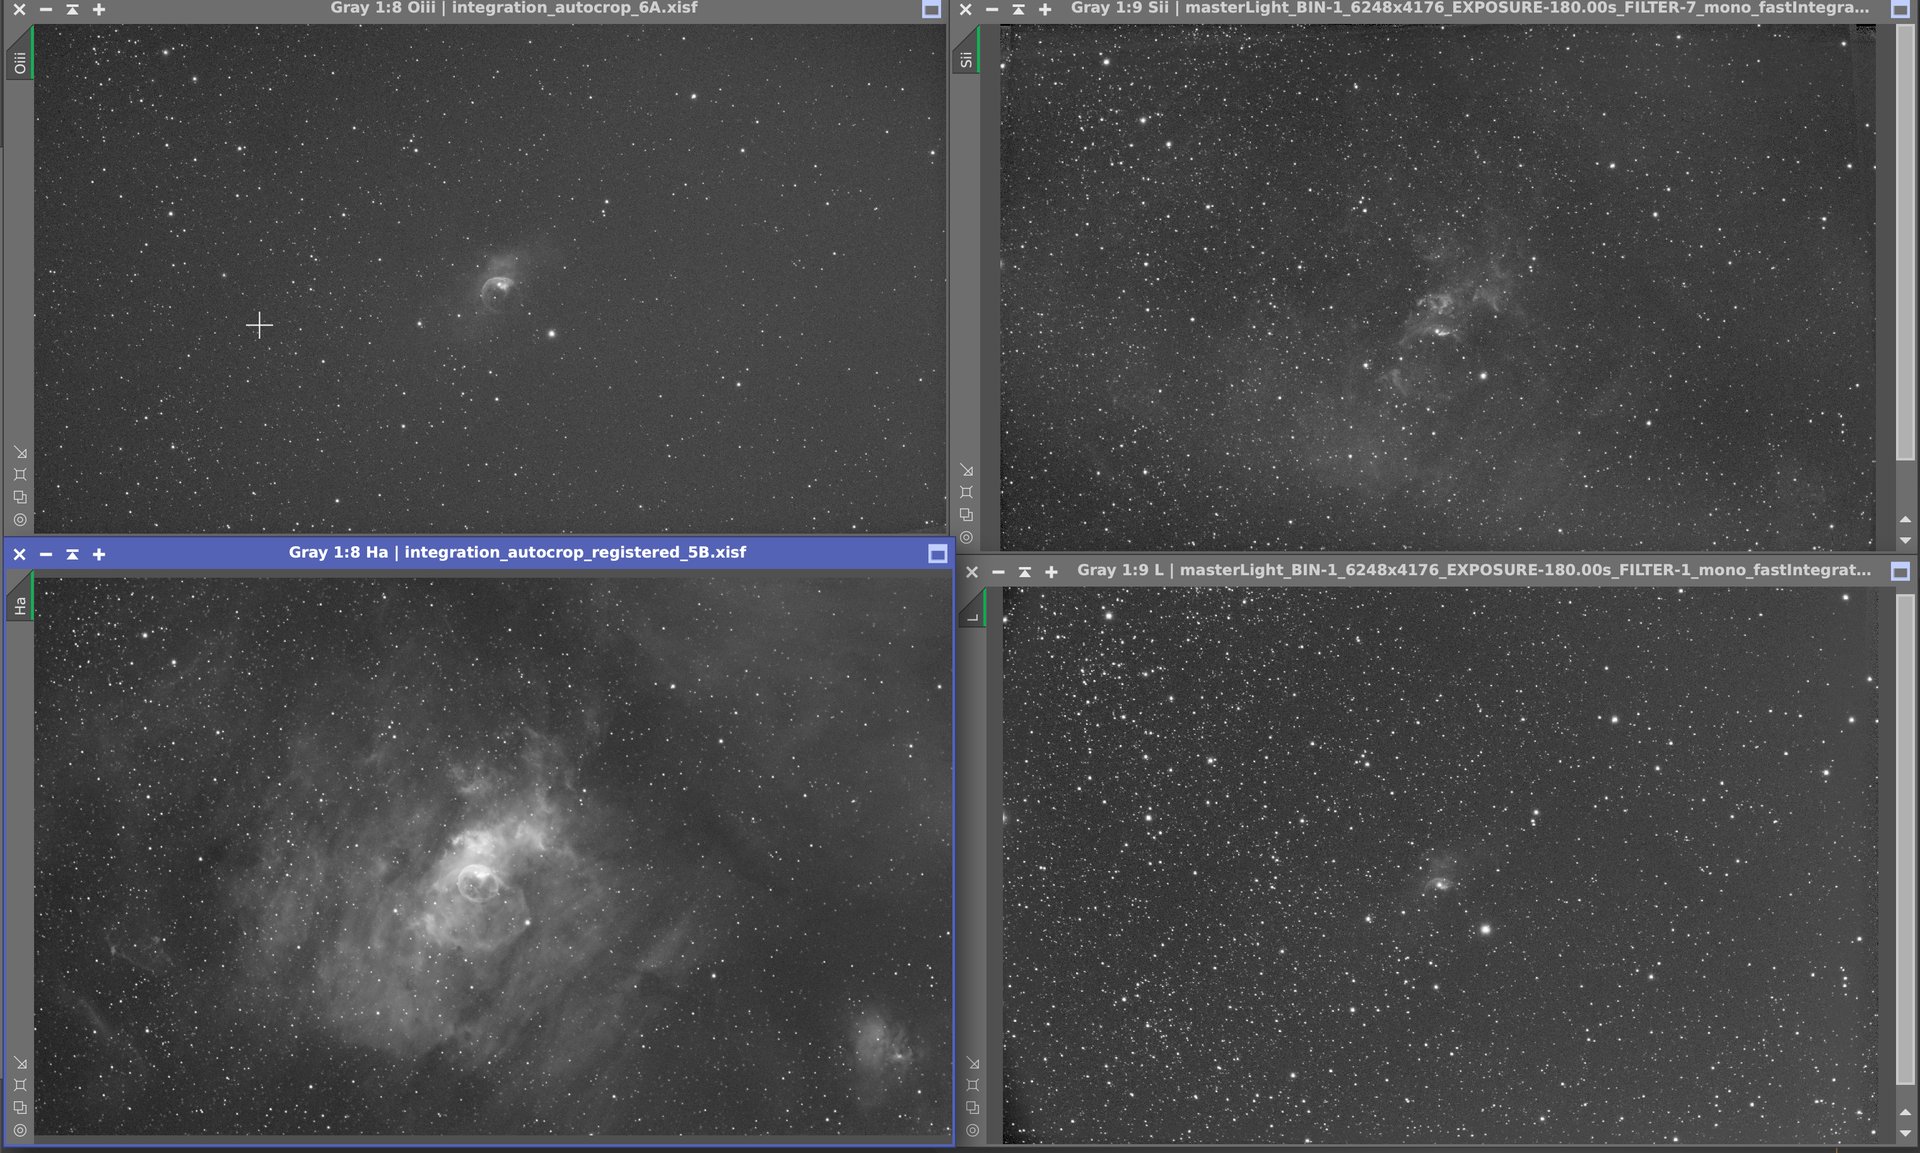Click fit-view square icon in Oiii window
The width and height of the screenshot is (1920, 1153).
coord(20,475)
